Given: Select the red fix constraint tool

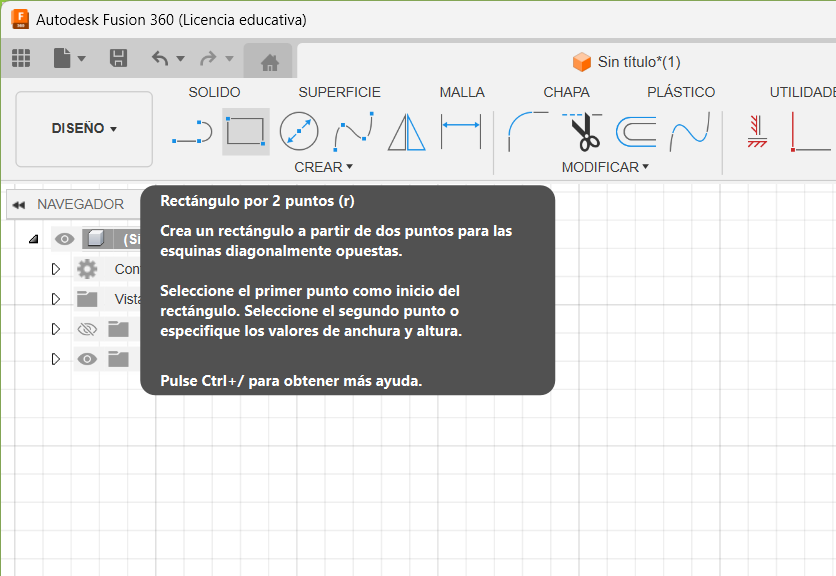Looking at the screenshot, I should pos(757,131).
